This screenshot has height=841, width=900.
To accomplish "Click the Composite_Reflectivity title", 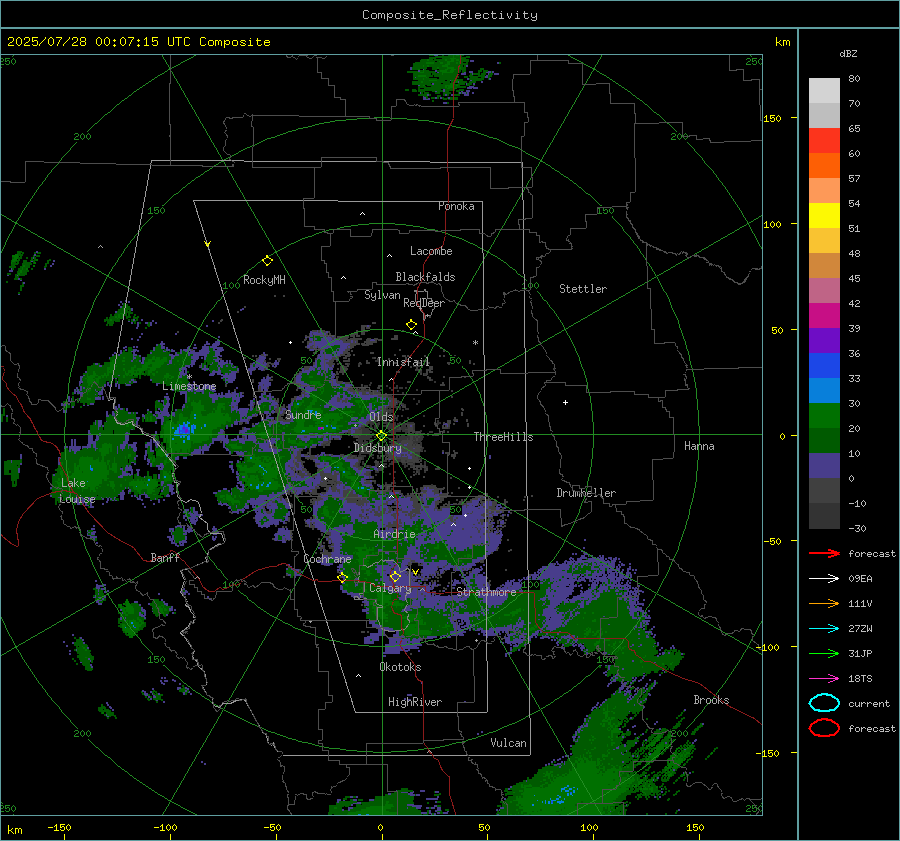I will (450, 15).
